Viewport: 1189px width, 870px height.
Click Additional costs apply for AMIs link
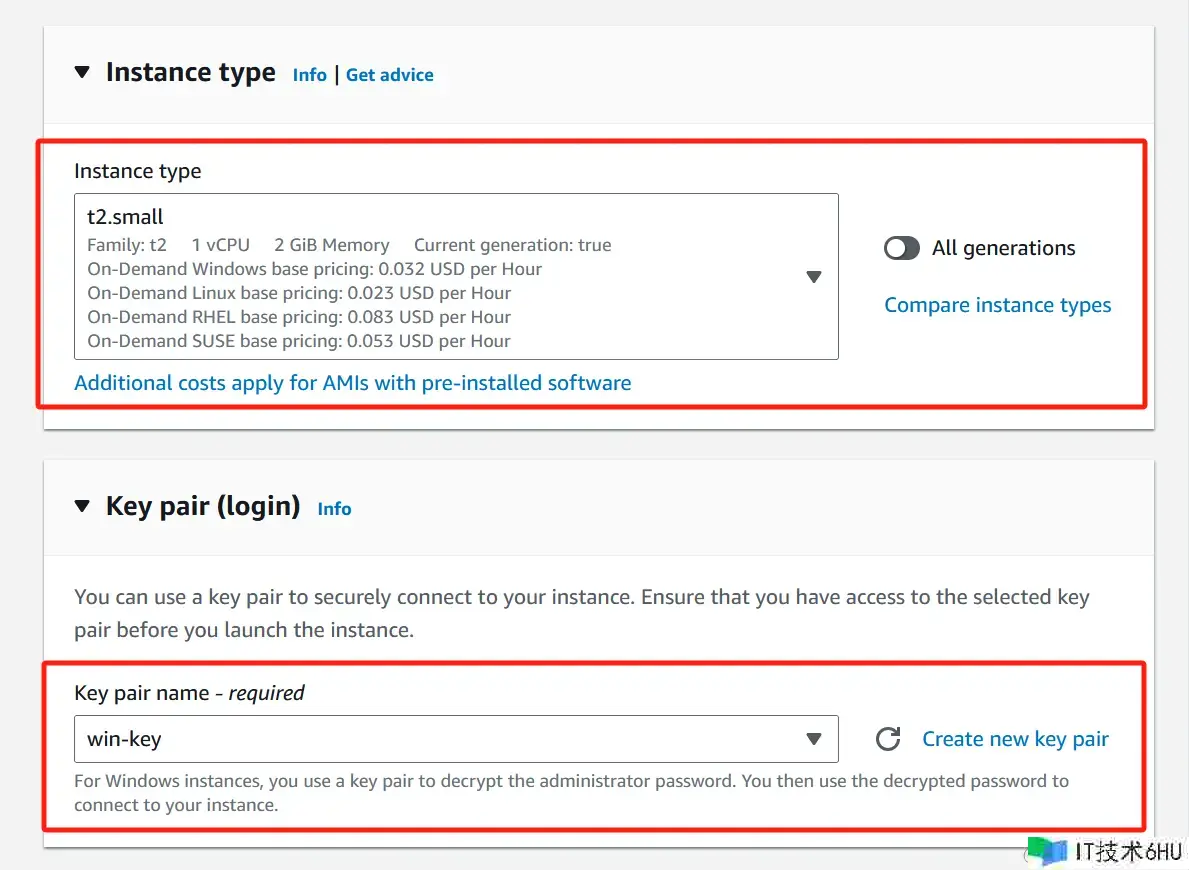click(352, 383)
